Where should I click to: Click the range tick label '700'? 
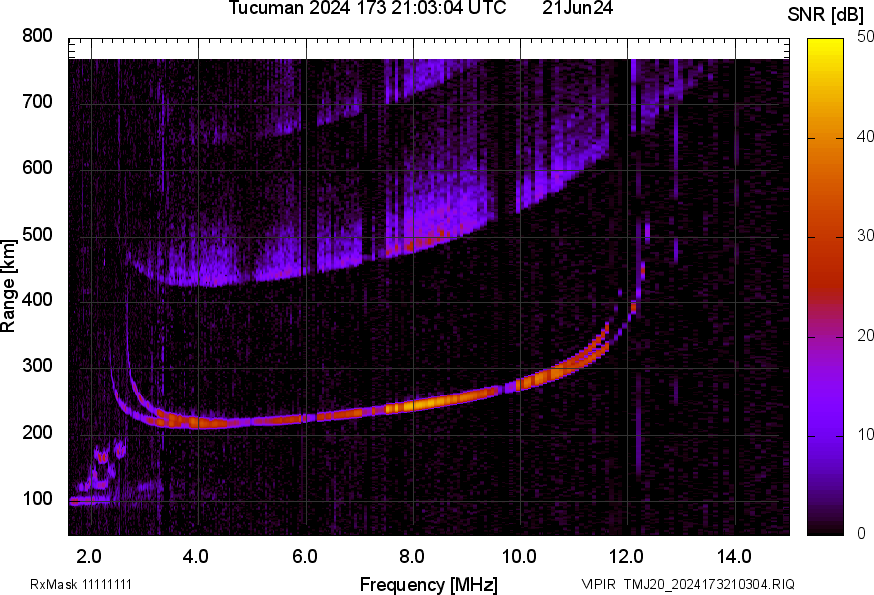coord(37,101)
